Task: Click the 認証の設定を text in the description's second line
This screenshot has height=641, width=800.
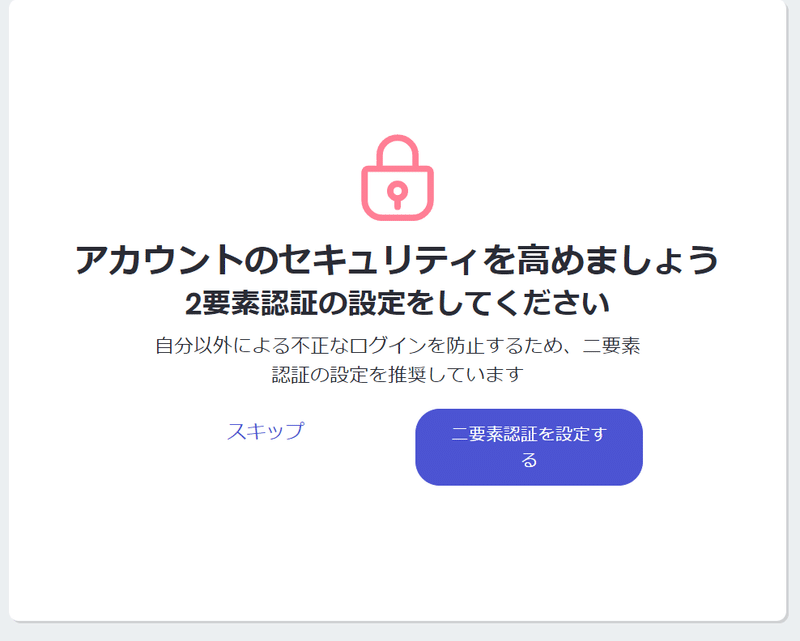Action: coord(330,375)
